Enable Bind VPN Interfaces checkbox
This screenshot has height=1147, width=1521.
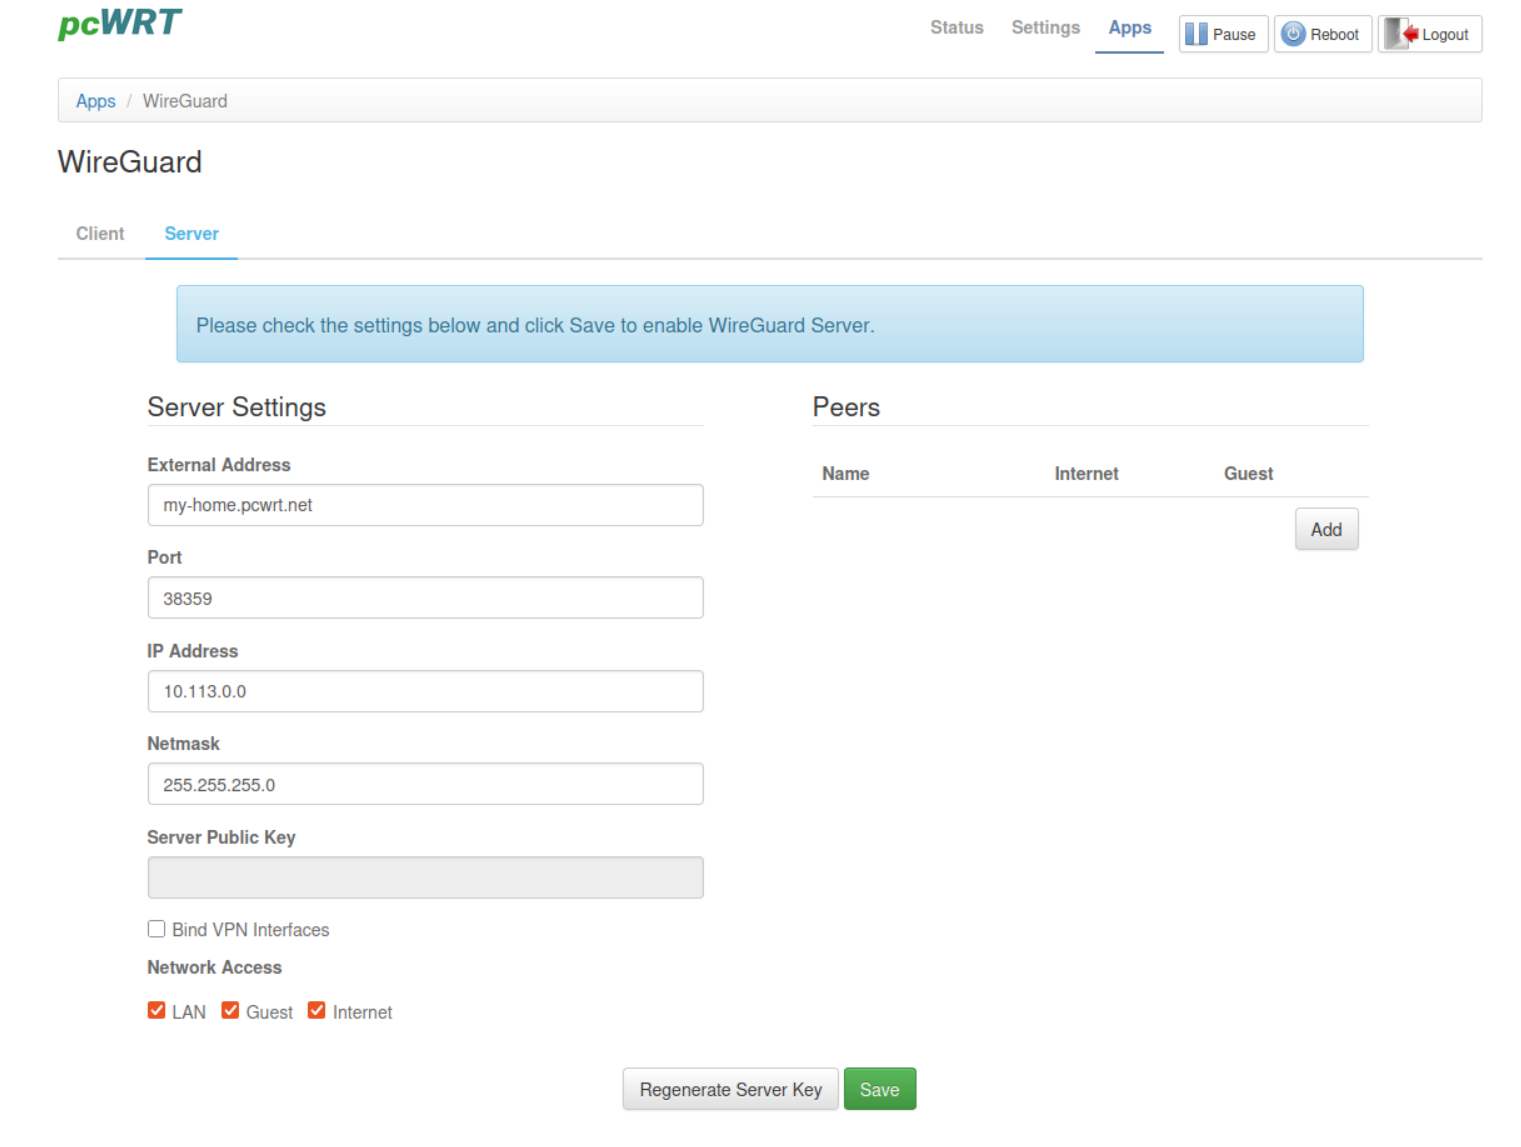(x=157, y=929)
